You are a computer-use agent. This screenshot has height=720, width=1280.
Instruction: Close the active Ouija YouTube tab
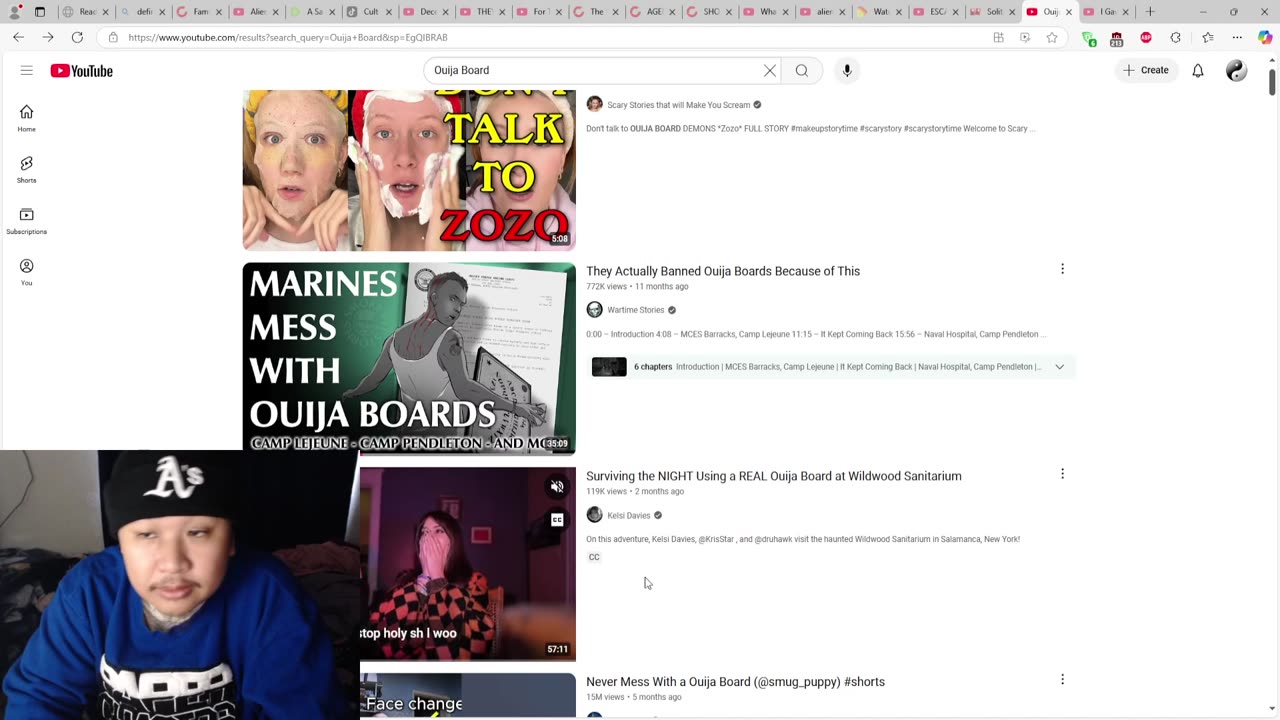1068,12
